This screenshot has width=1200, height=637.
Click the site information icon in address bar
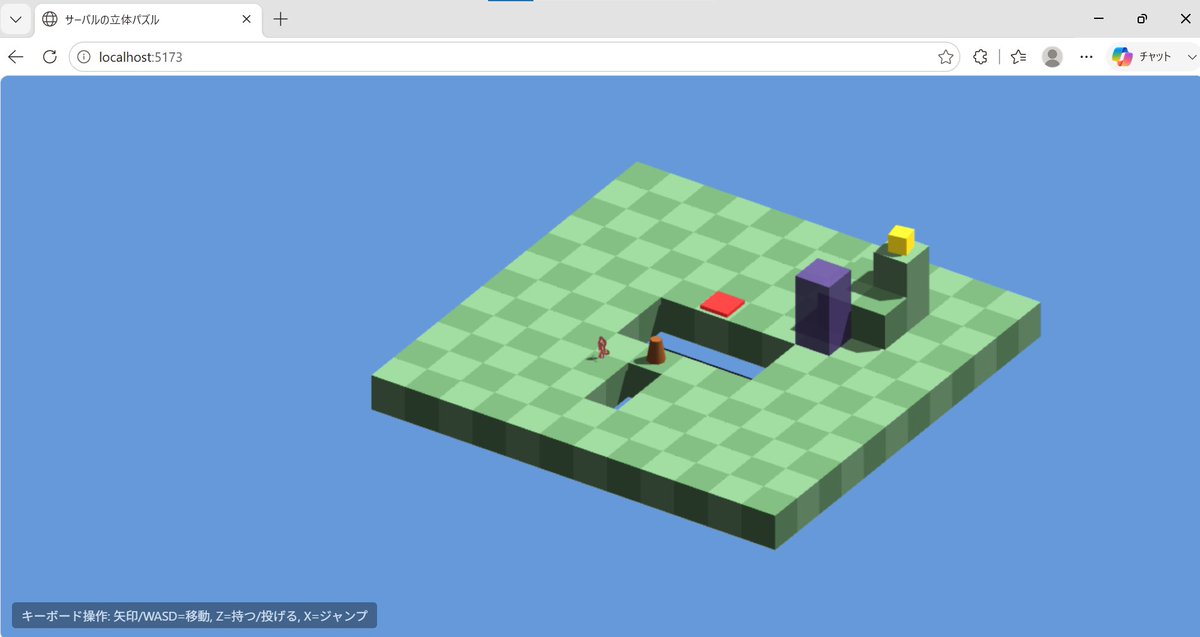pos(84,57)
